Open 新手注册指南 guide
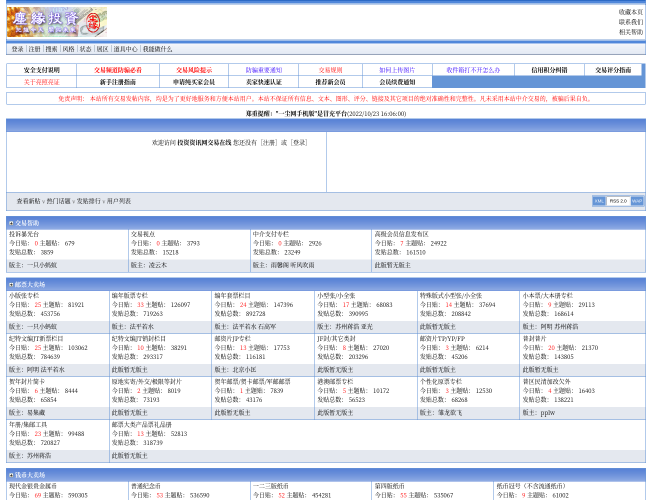Image resolution: width=650 pixels, height=500 pixels. pyautogui.click(x=117, y=82)
